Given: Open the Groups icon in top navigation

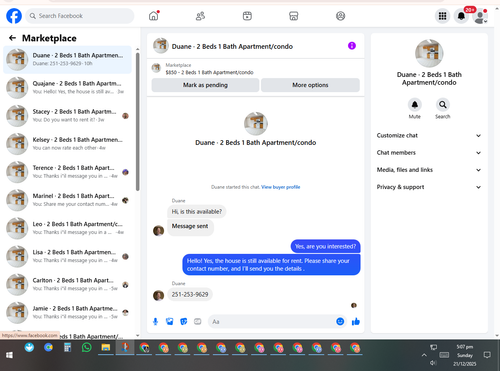Looking at the screenshot, I should 340,16.
